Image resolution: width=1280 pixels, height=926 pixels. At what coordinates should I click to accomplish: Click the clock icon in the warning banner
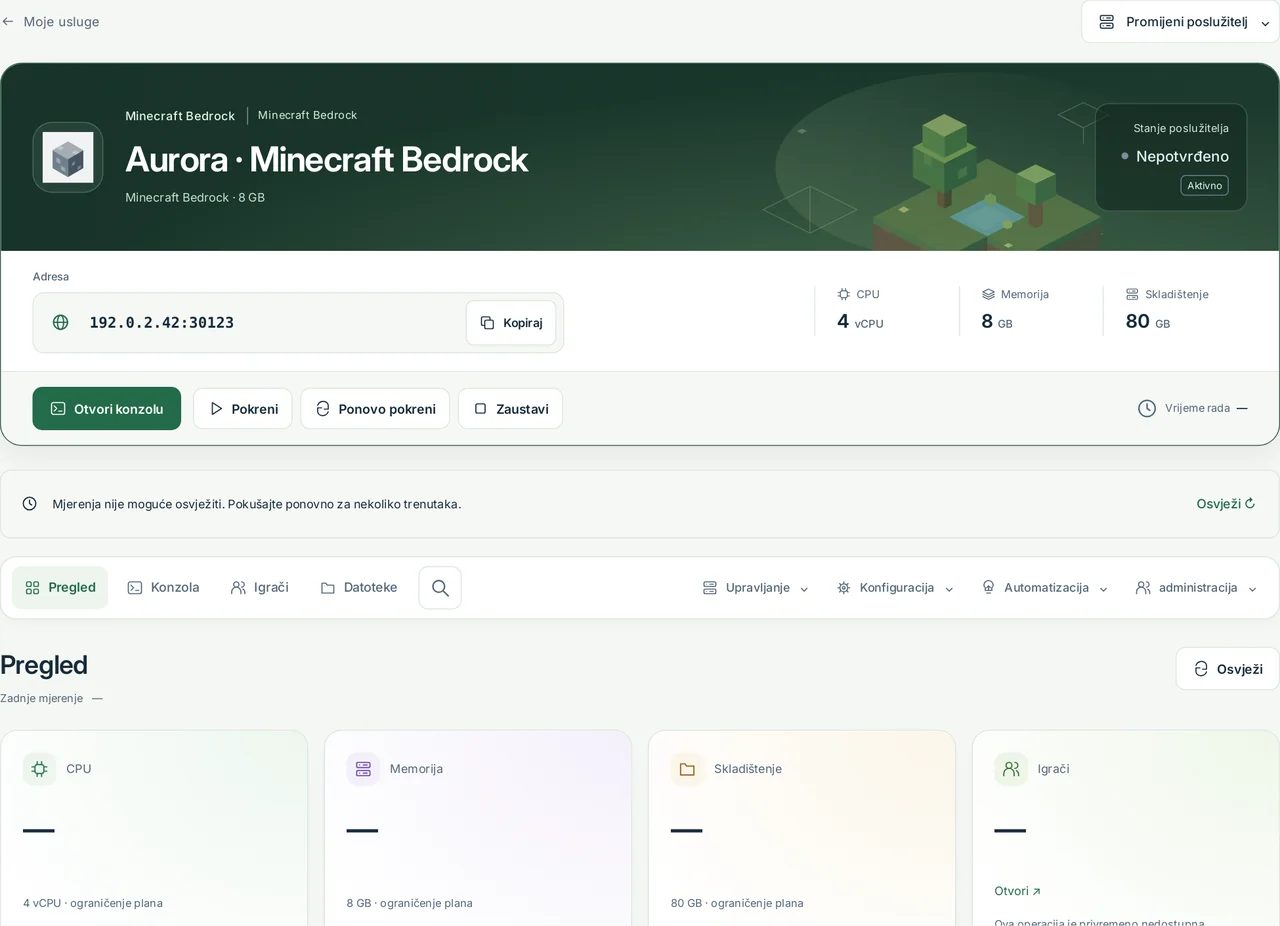(30, 504)
